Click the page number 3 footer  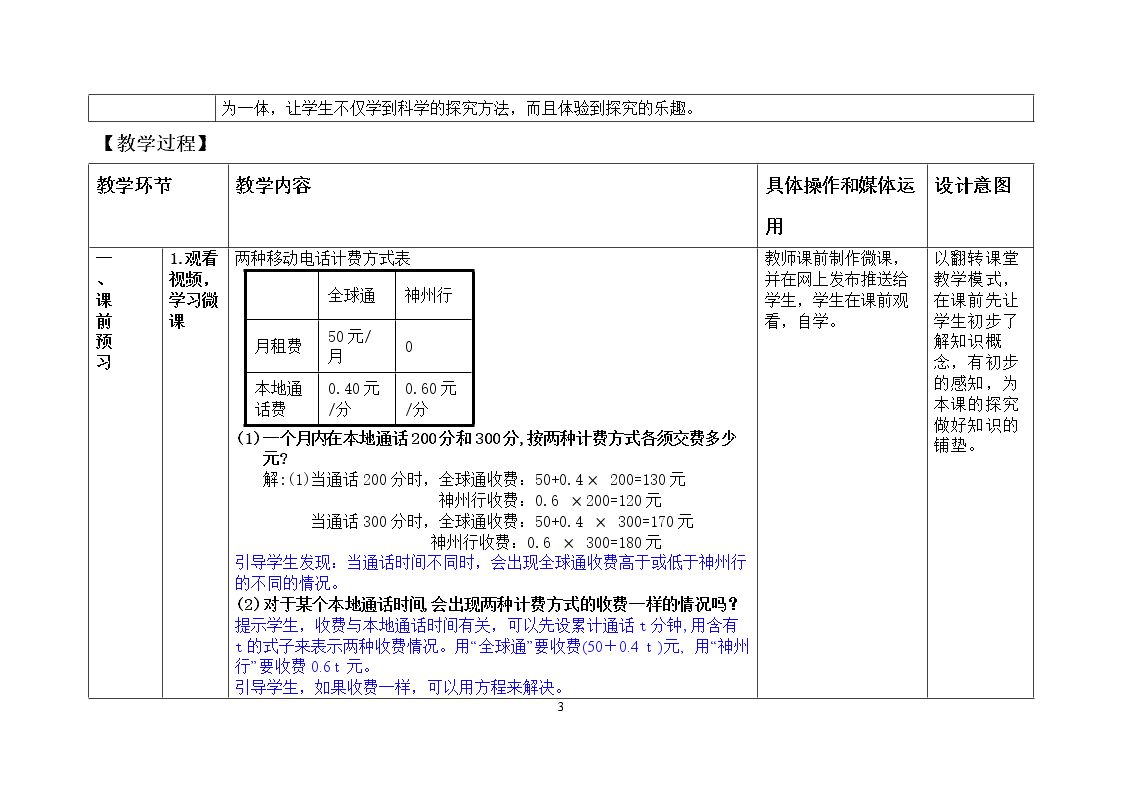coord(560,707)
